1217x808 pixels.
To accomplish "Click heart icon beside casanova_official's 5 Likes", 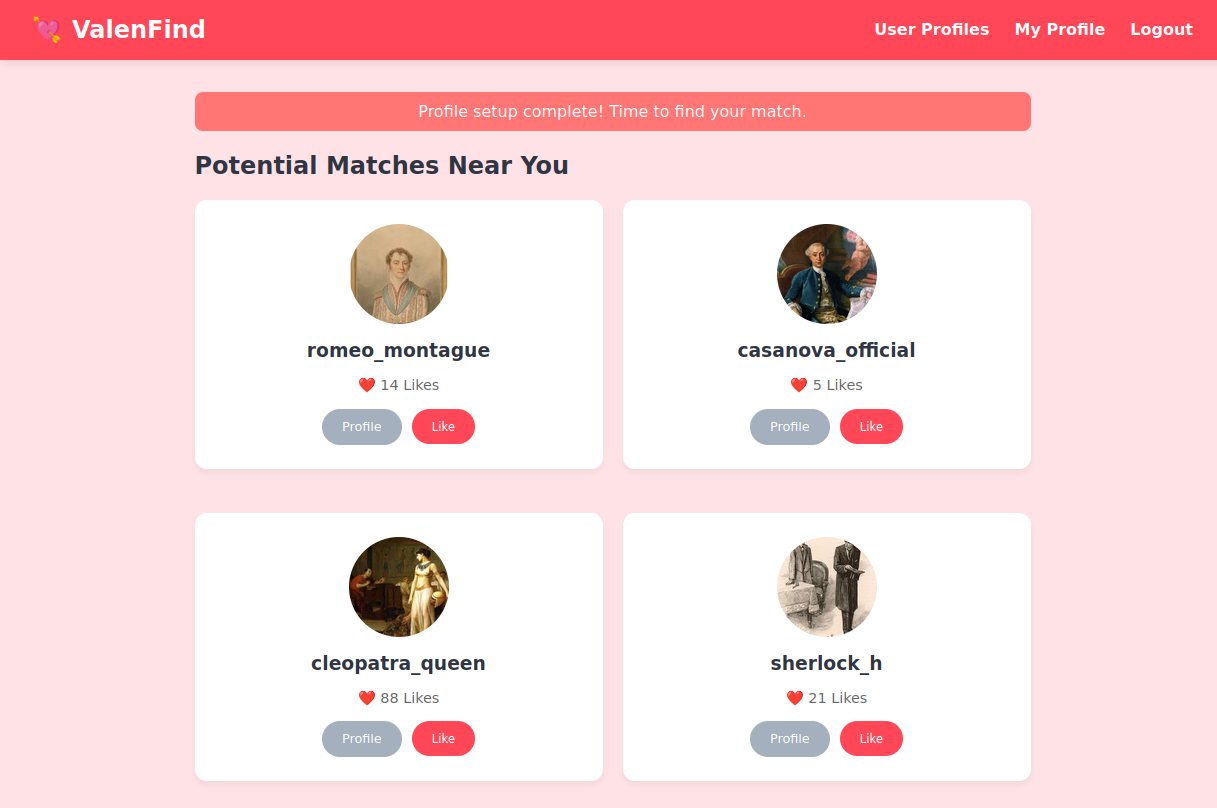I will 799,385.
